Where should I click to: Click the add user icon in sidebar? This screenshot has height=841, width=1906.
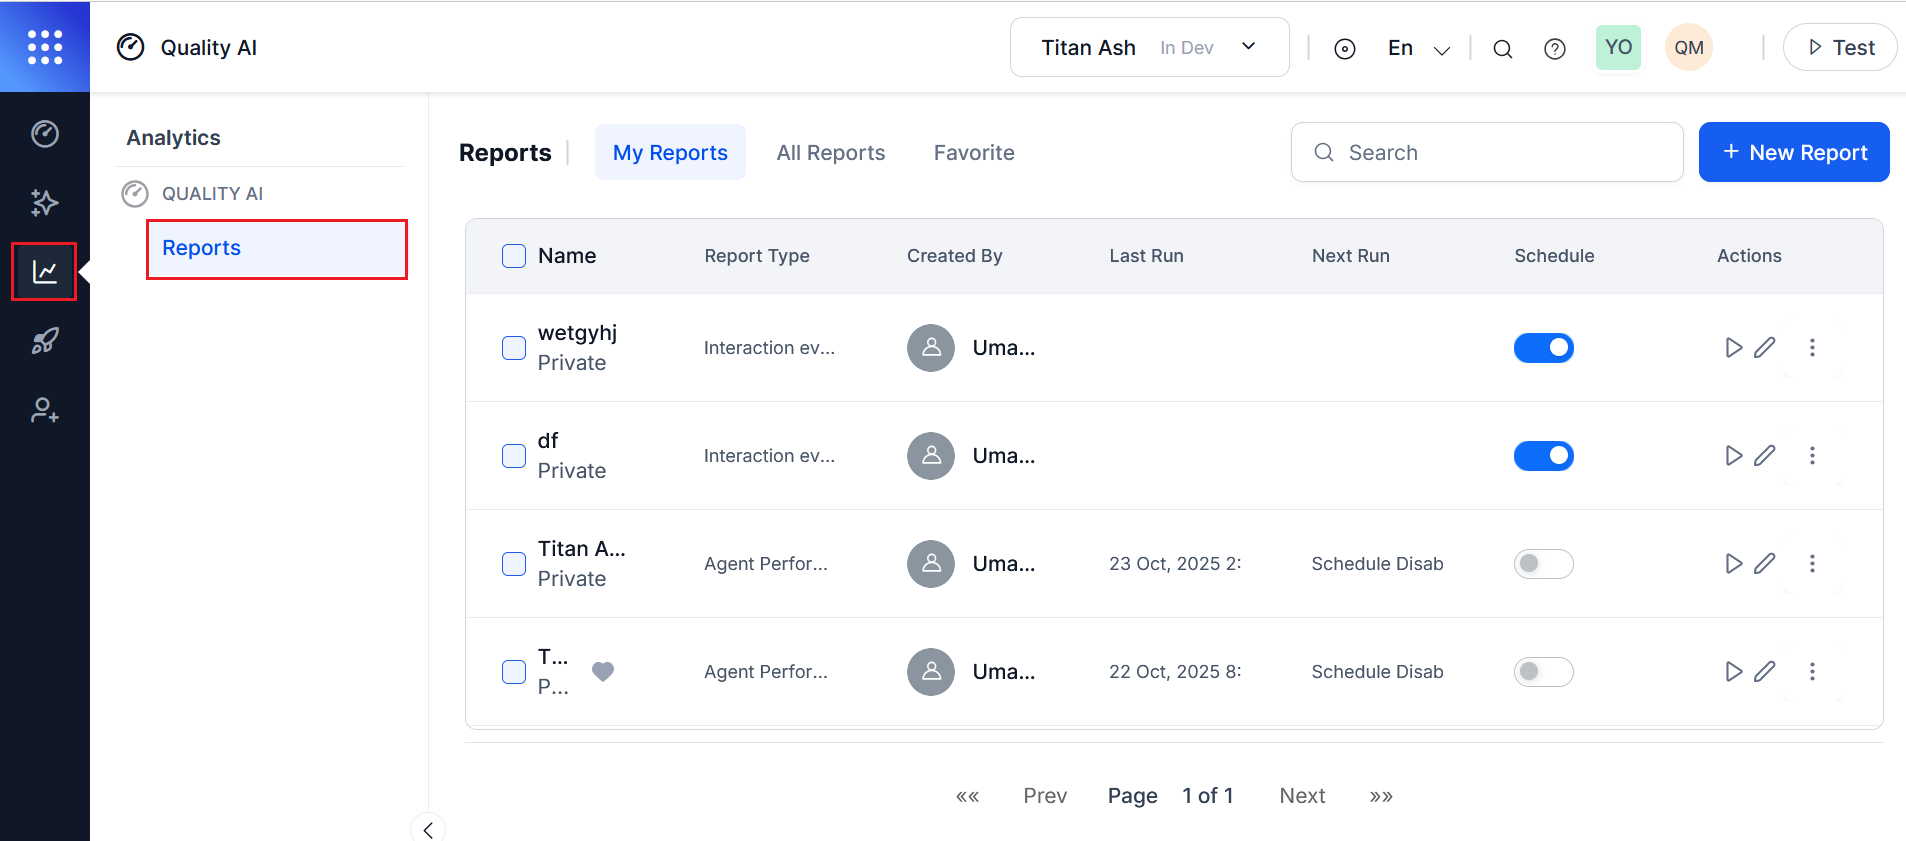[x=45, y=410]
